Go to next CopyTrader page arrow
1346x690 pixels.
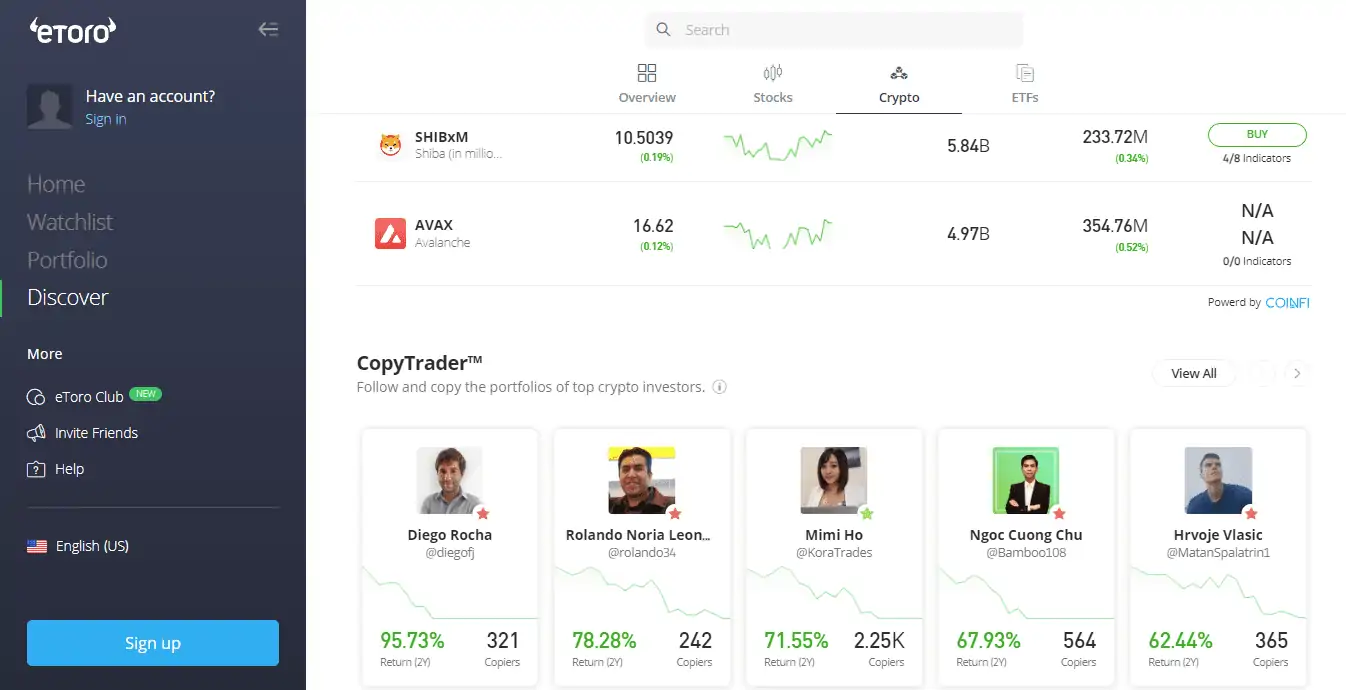pyautogui.click(x=1297, y=373)
